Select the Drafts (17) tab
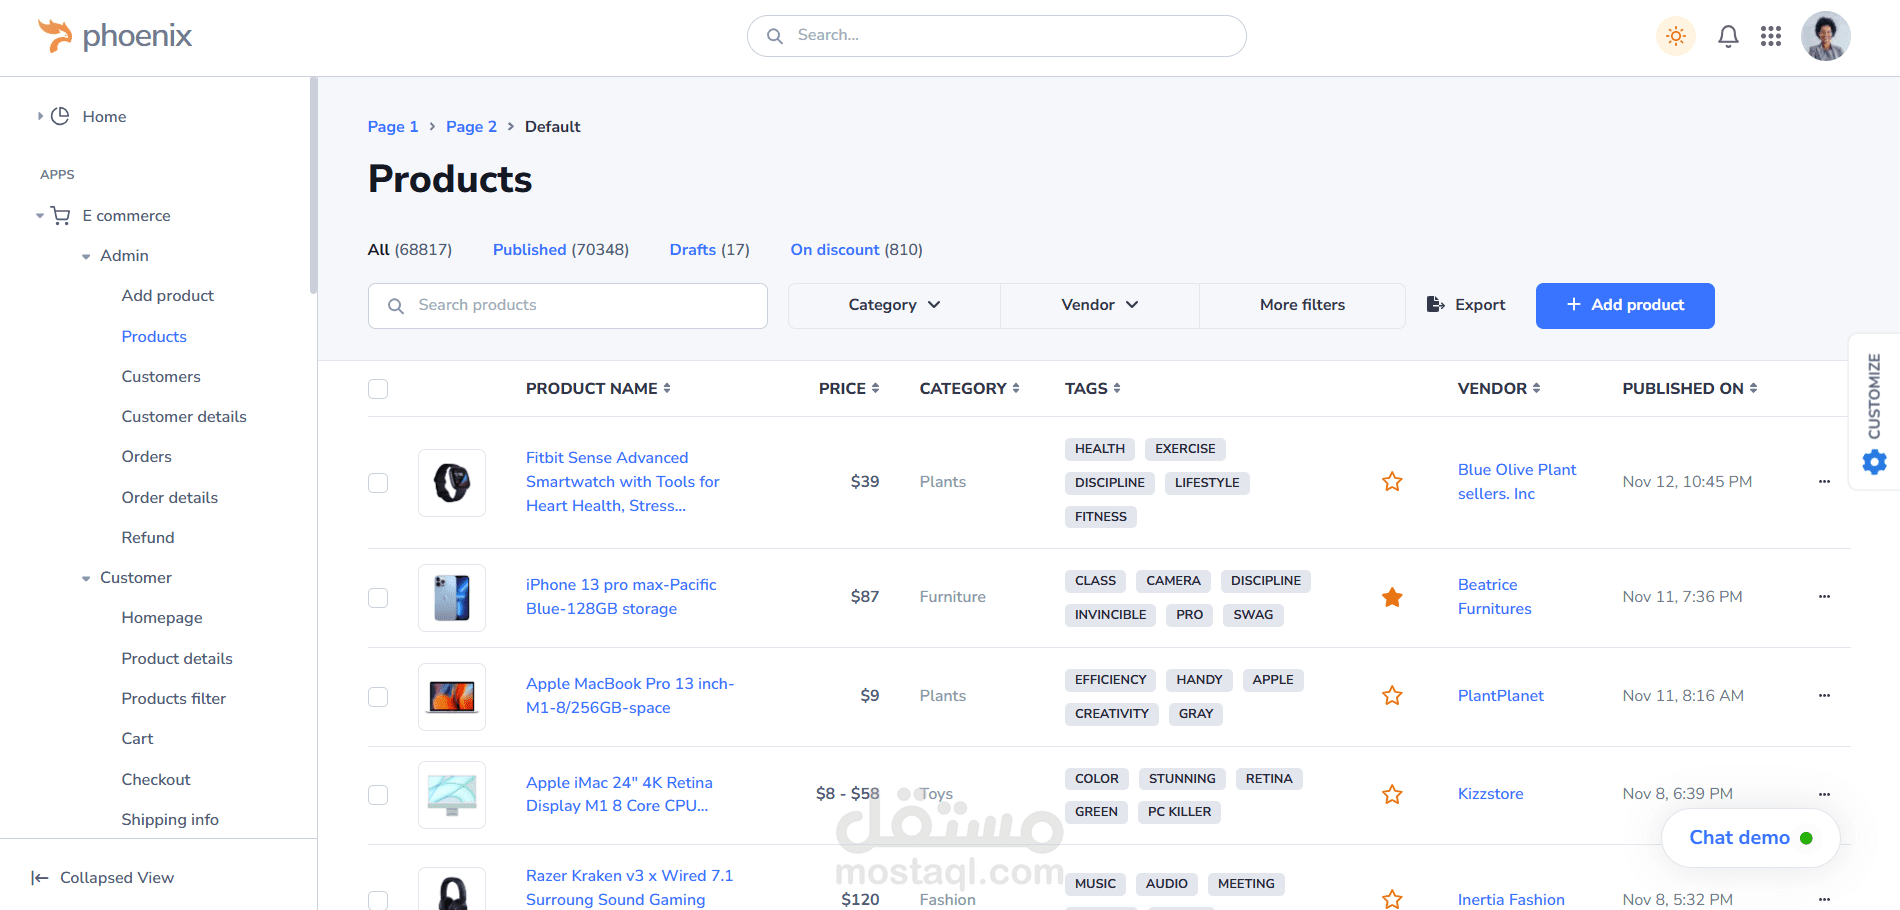This screenshot has width=1900, height=910. (710, 249)
